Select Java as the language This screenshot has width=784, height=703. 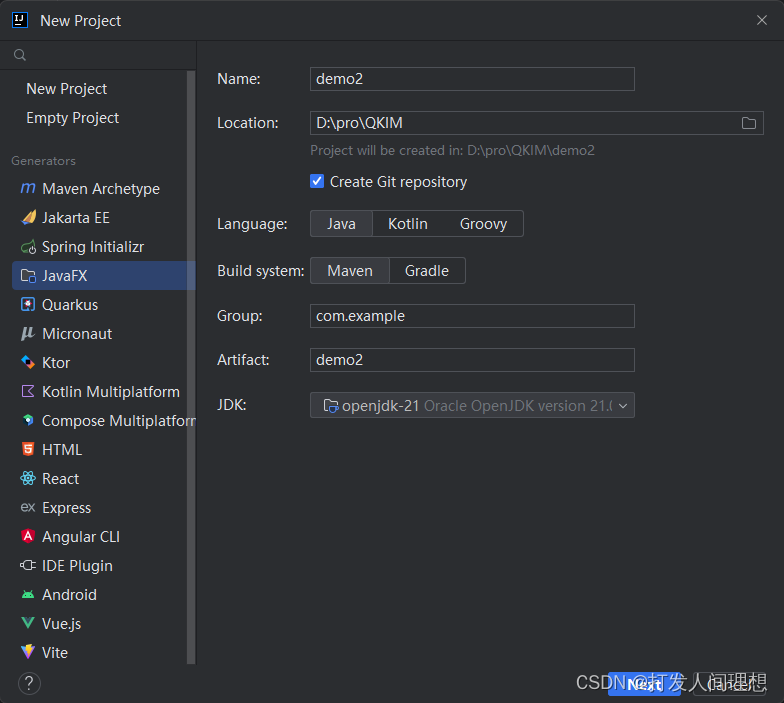342,224
